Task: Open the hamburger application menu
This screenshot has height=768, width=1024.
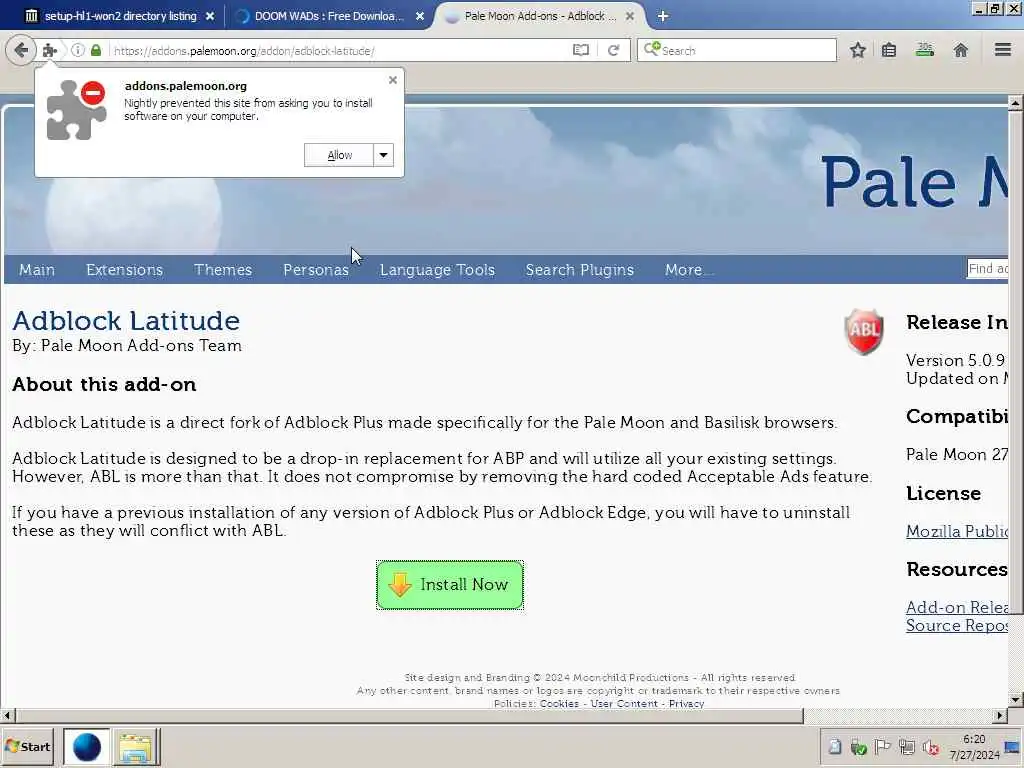Action: [1003, 50]
